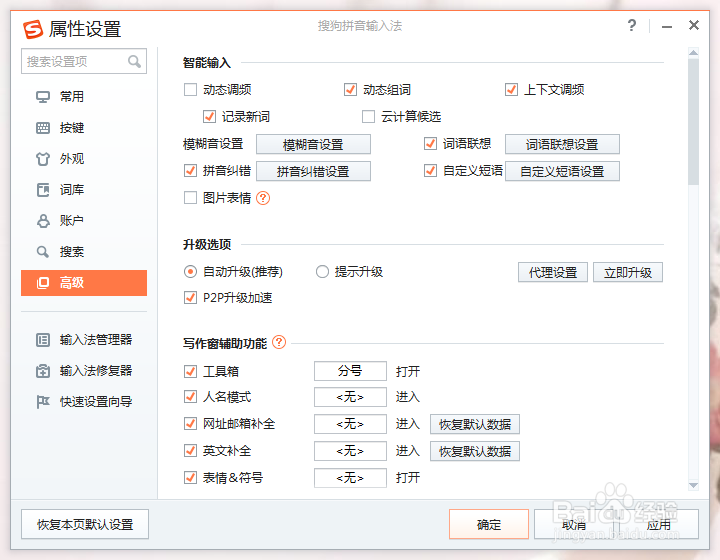720x560 pixels.
Task: Go to 搜索 settings category
Action: tap(84, 252)
